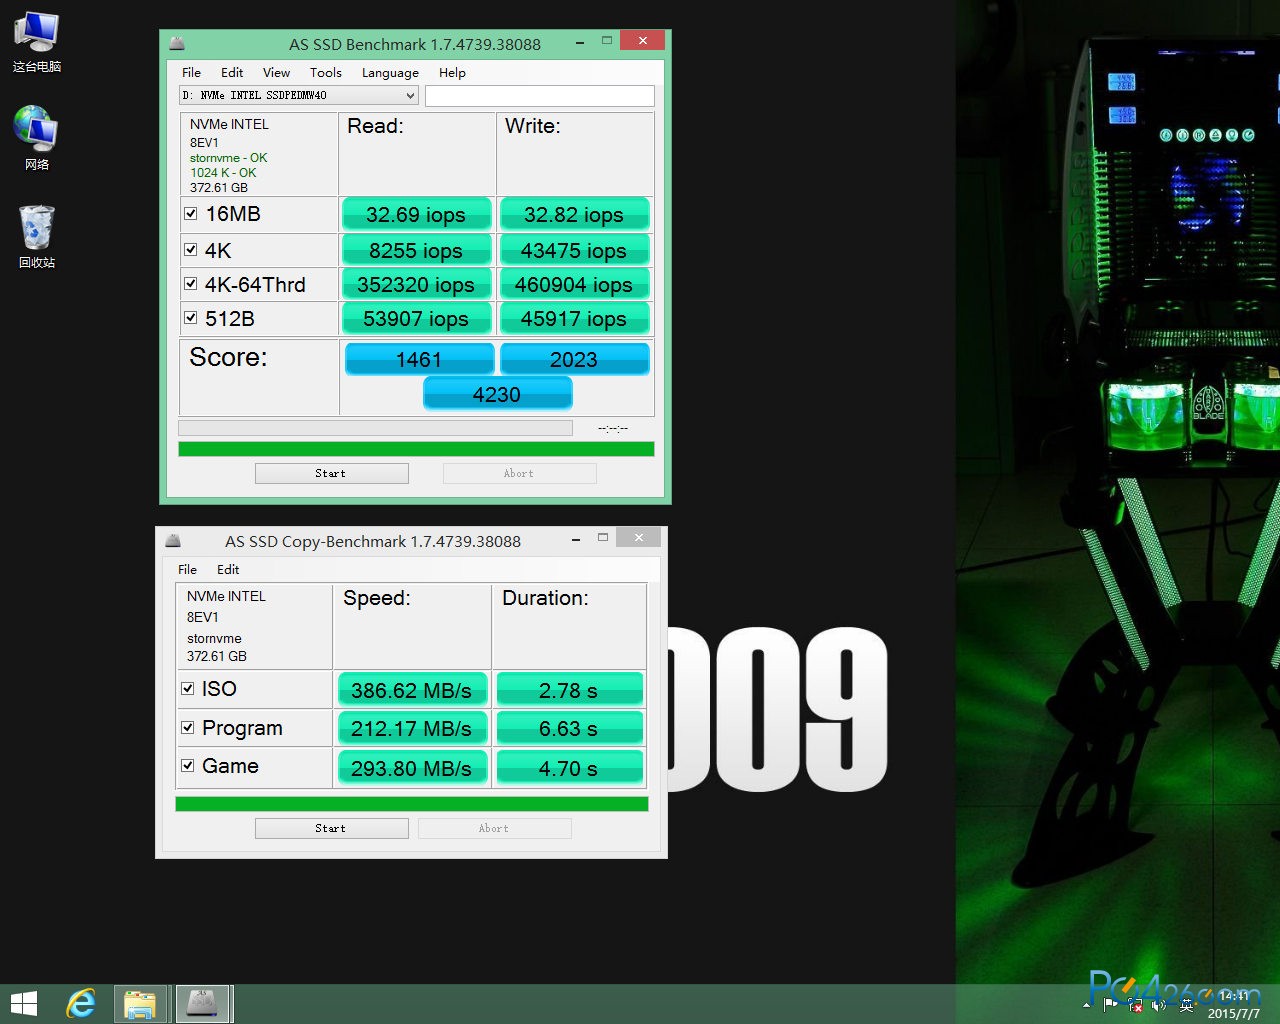Click the 352320 iops read result

point(416,284)
